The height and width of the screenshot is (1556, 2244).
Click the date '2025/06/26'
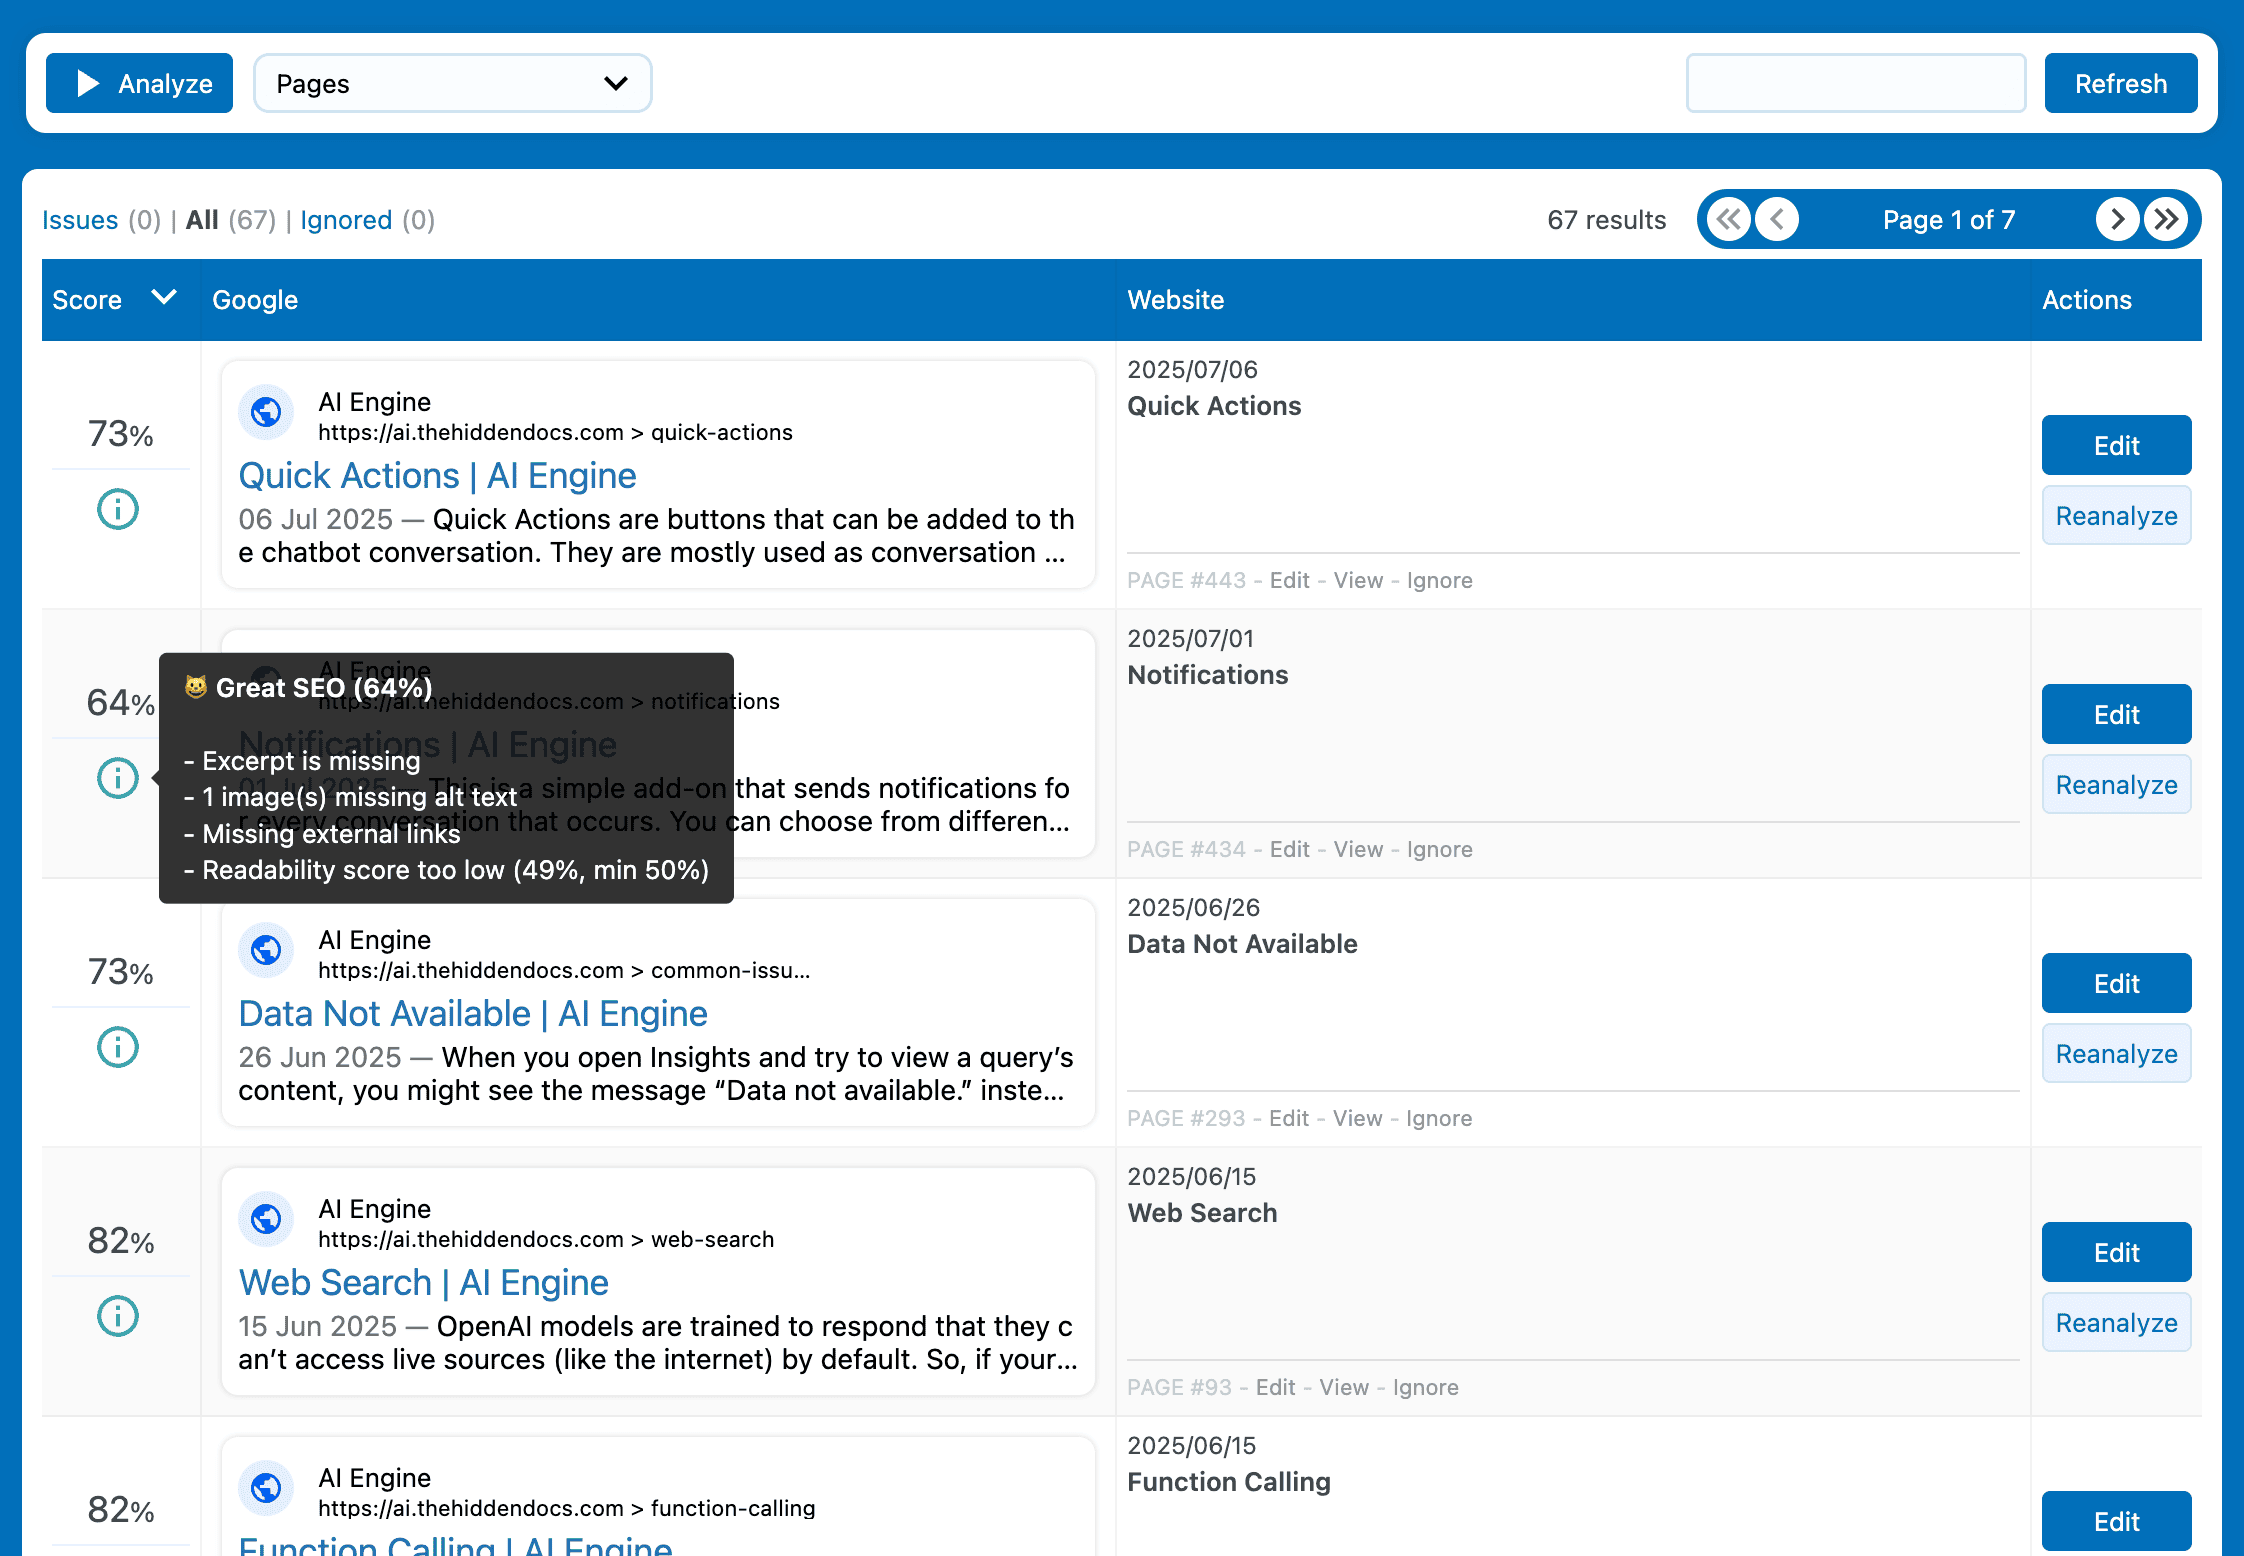pos(1193,907)
